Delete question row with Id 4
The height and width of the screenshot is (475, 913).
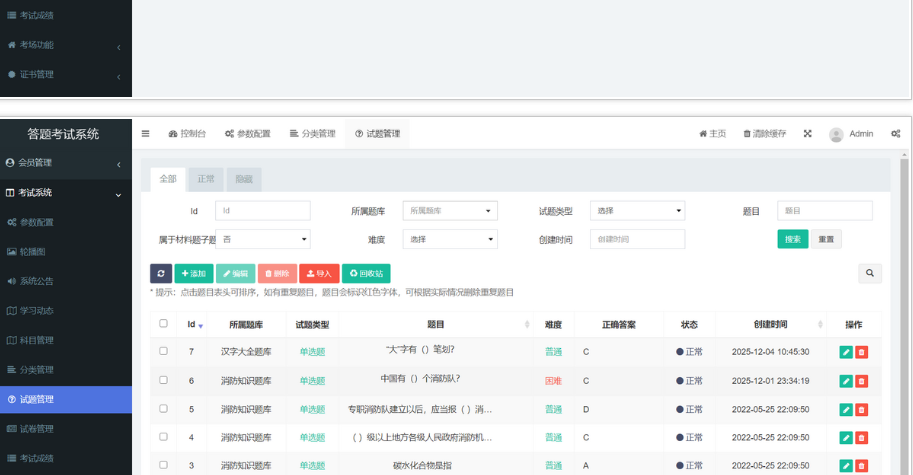pyautogui.click(x=862, y=437)
